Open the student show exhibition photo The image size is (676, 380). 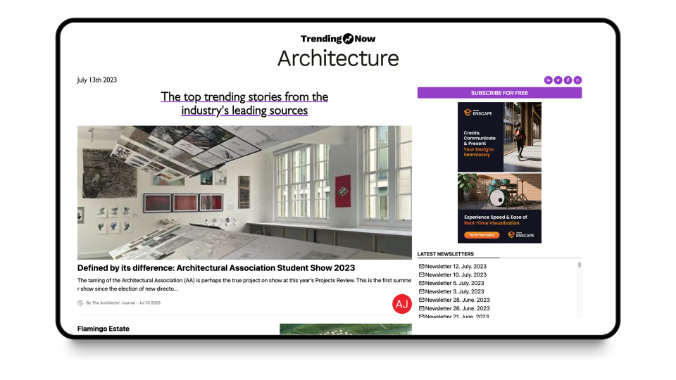pyautogui.click(x=244, y=192)
